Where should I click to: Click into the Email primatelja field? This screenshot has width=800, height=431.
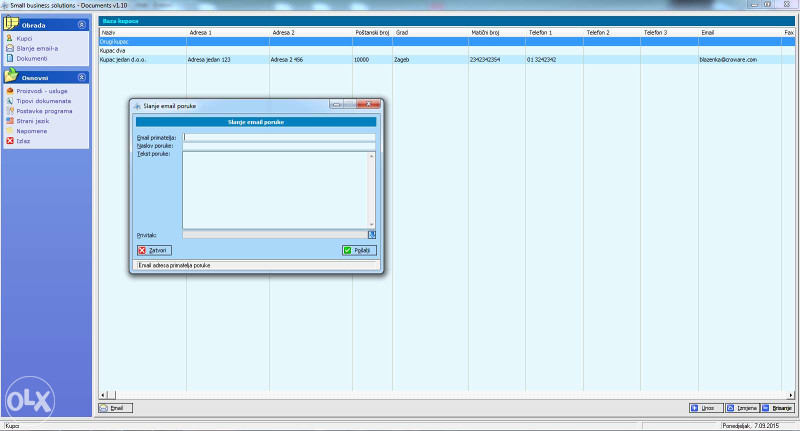(279, 137)
